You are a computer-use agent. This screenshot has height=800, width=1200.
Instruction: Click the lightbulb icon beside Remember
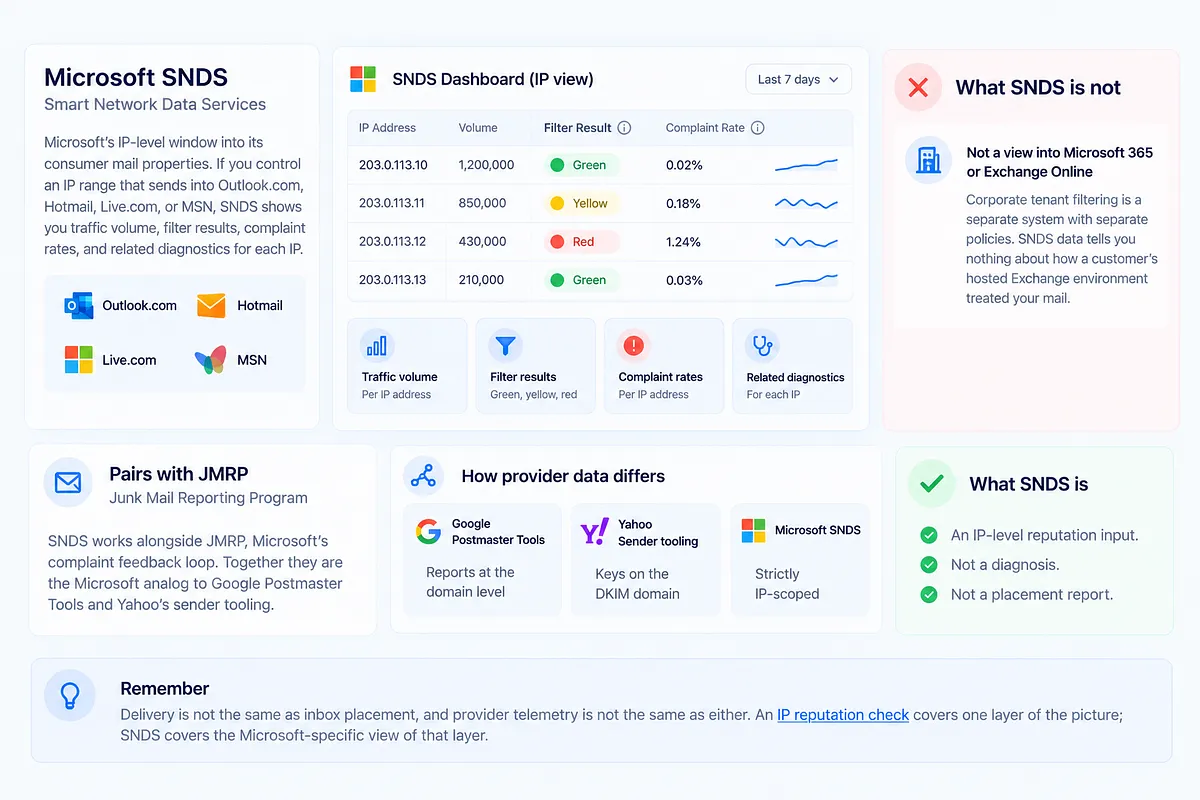pos(70,695)
